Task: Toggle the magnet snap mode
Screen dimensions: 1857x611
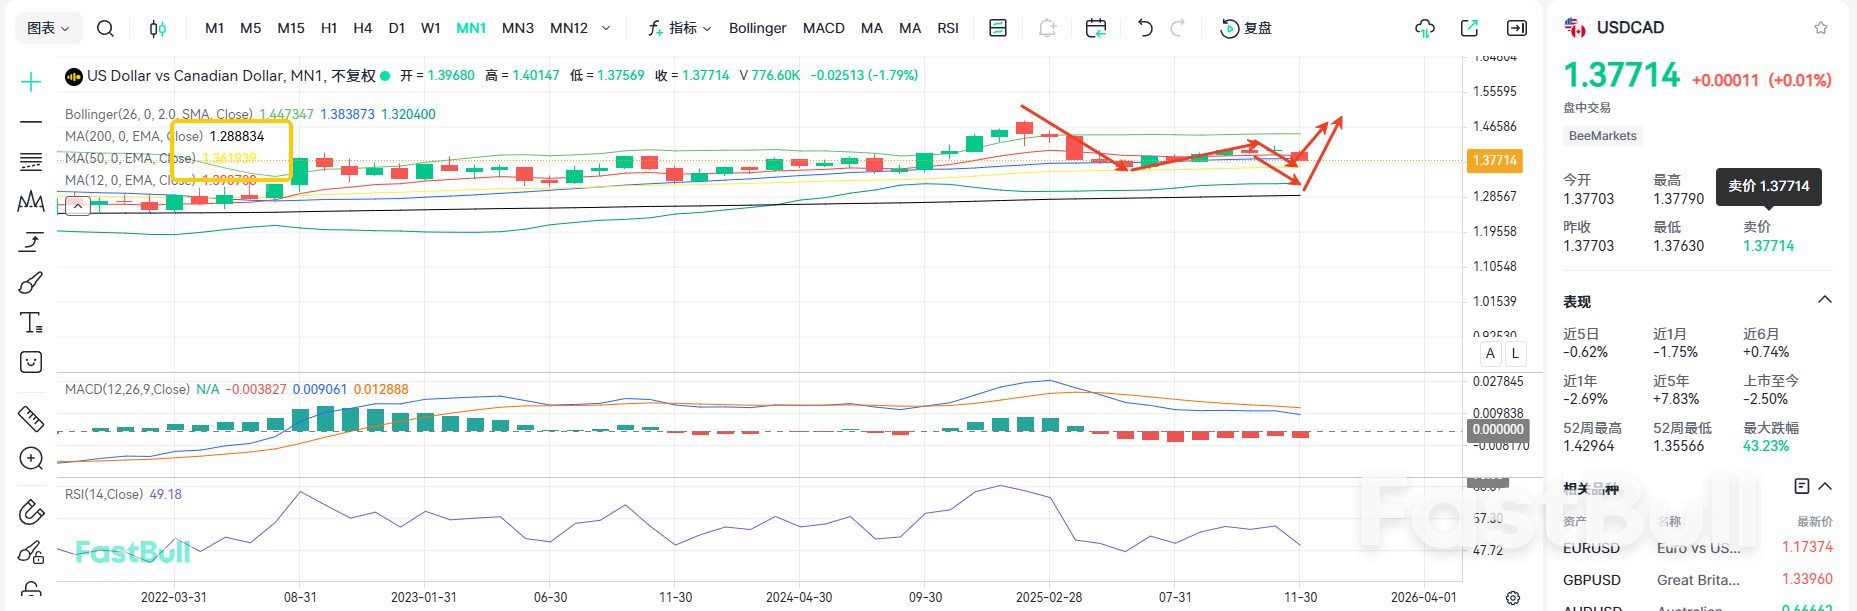Action: [31, 512]
